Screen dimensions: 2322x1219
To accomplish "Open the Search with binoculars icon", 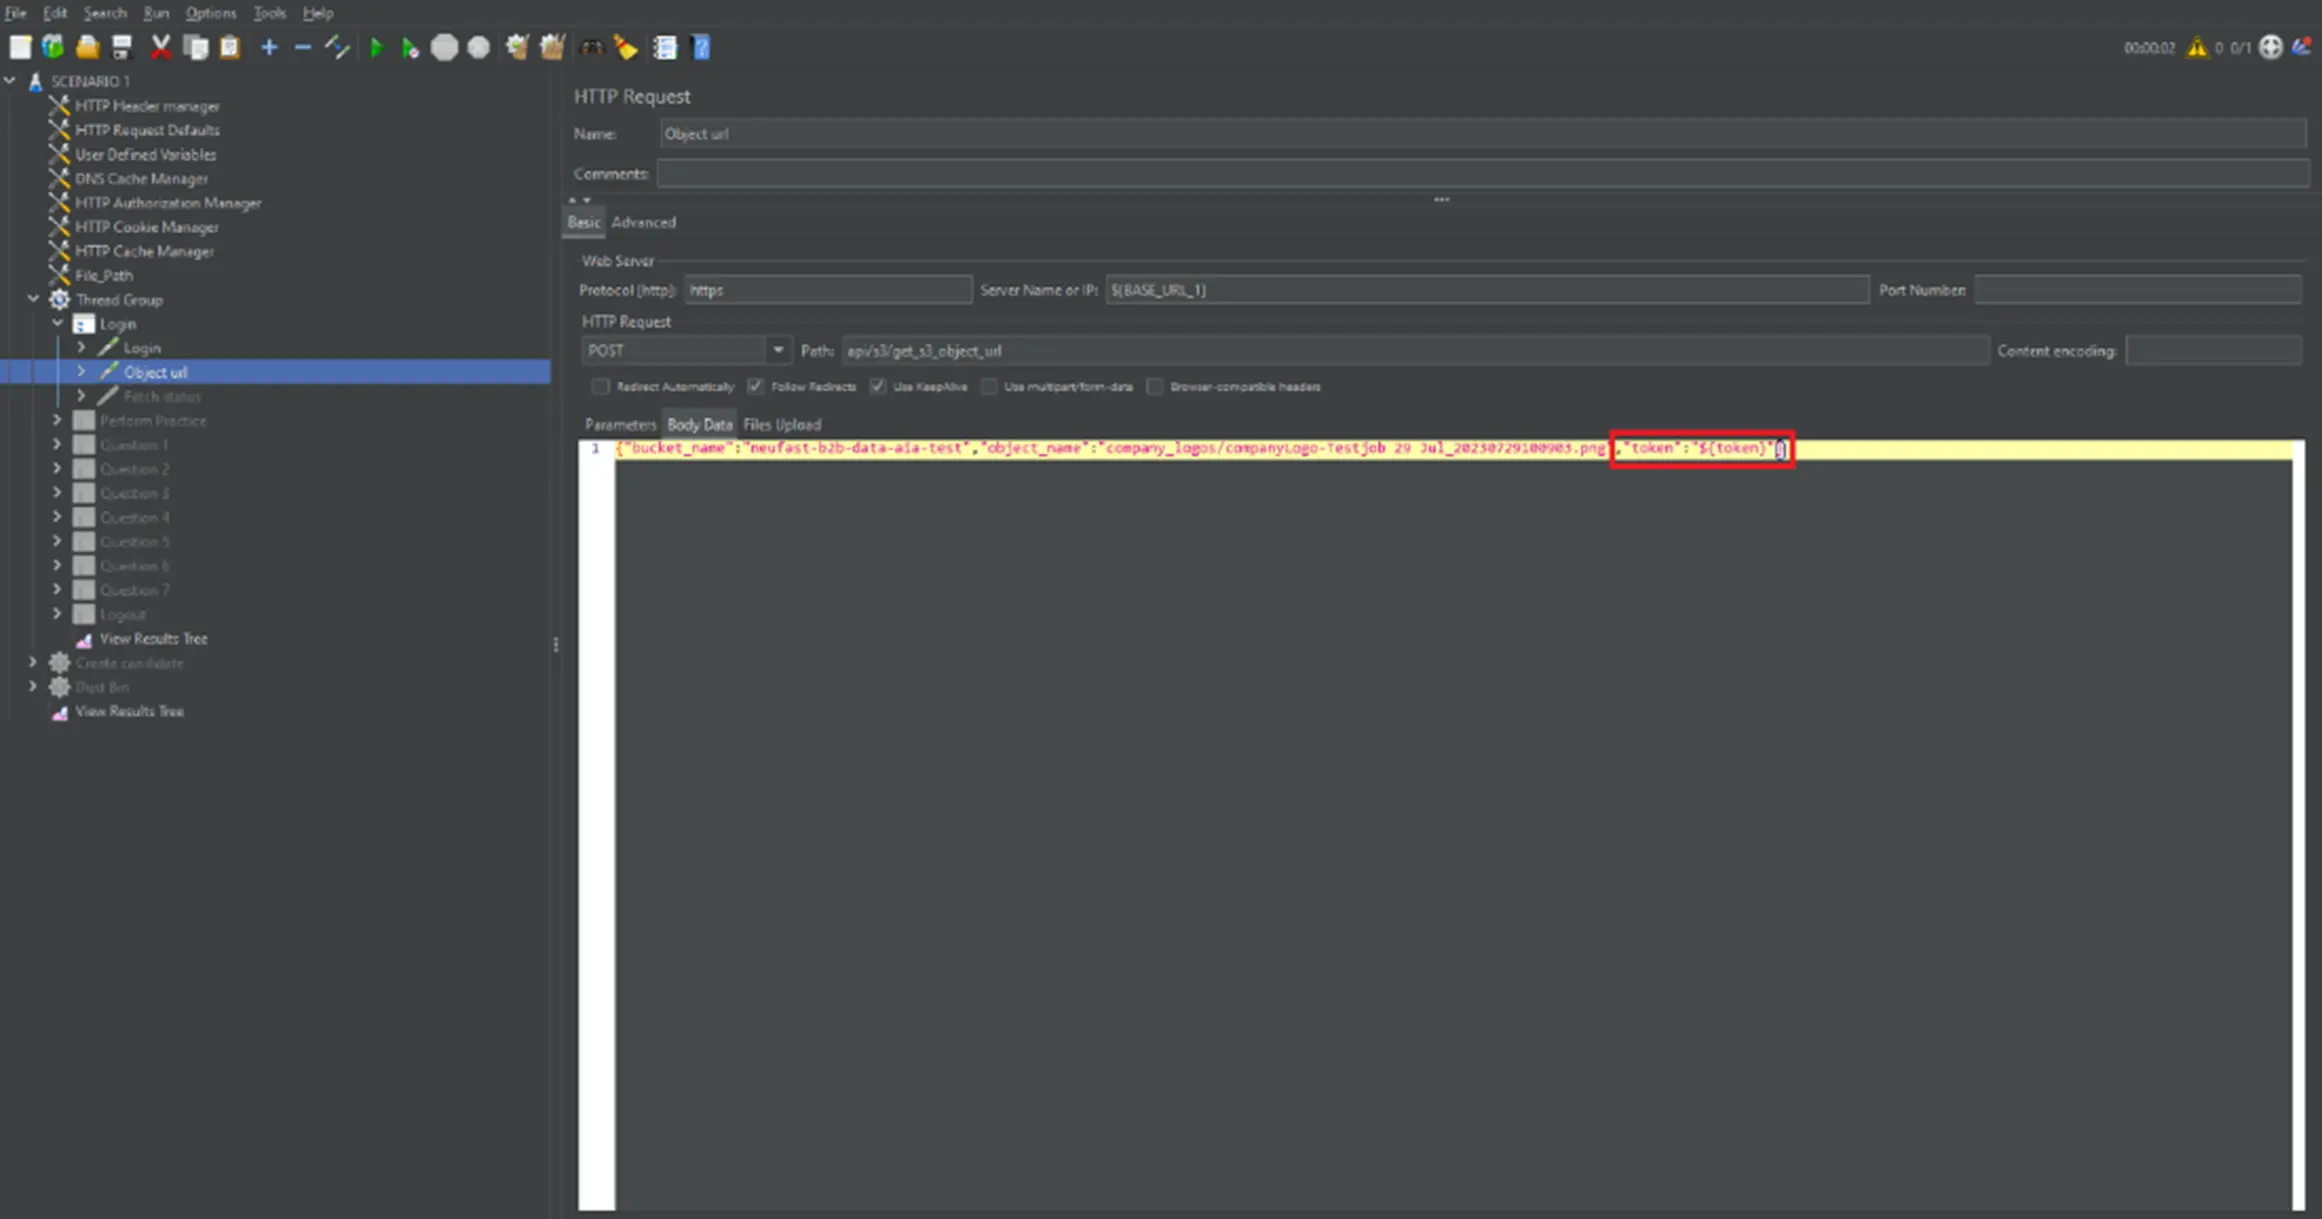I will click(593, 47).
